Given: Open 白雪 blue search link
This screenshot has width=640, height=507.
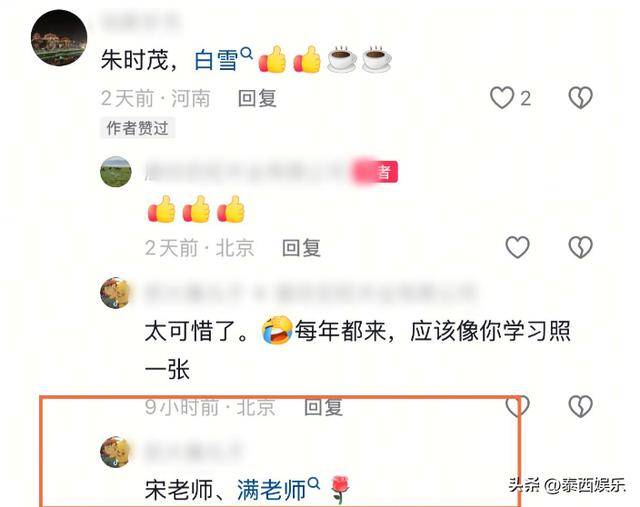Looking at the screenshot, I should [216, 60].
